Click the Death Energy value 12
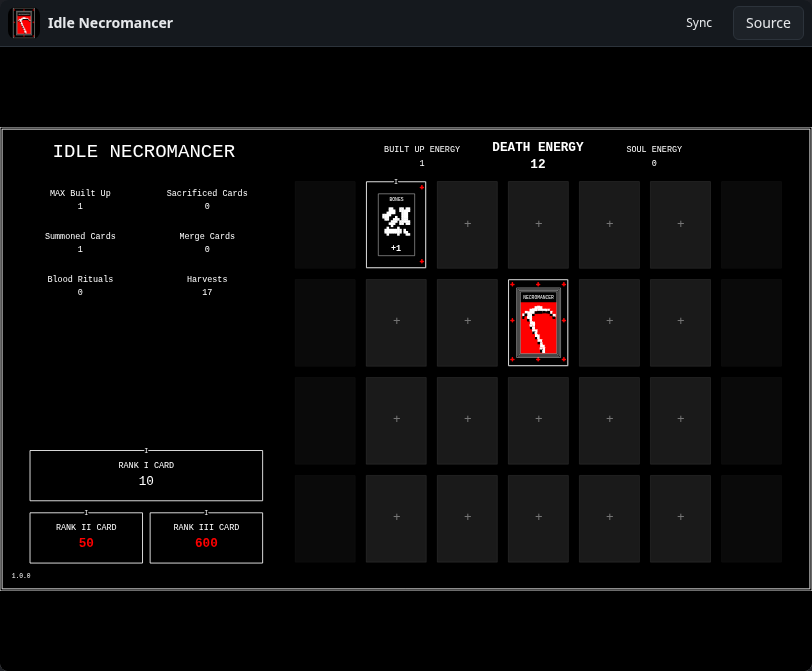This screenshot has height=671, width=812. tap(538, 164)
